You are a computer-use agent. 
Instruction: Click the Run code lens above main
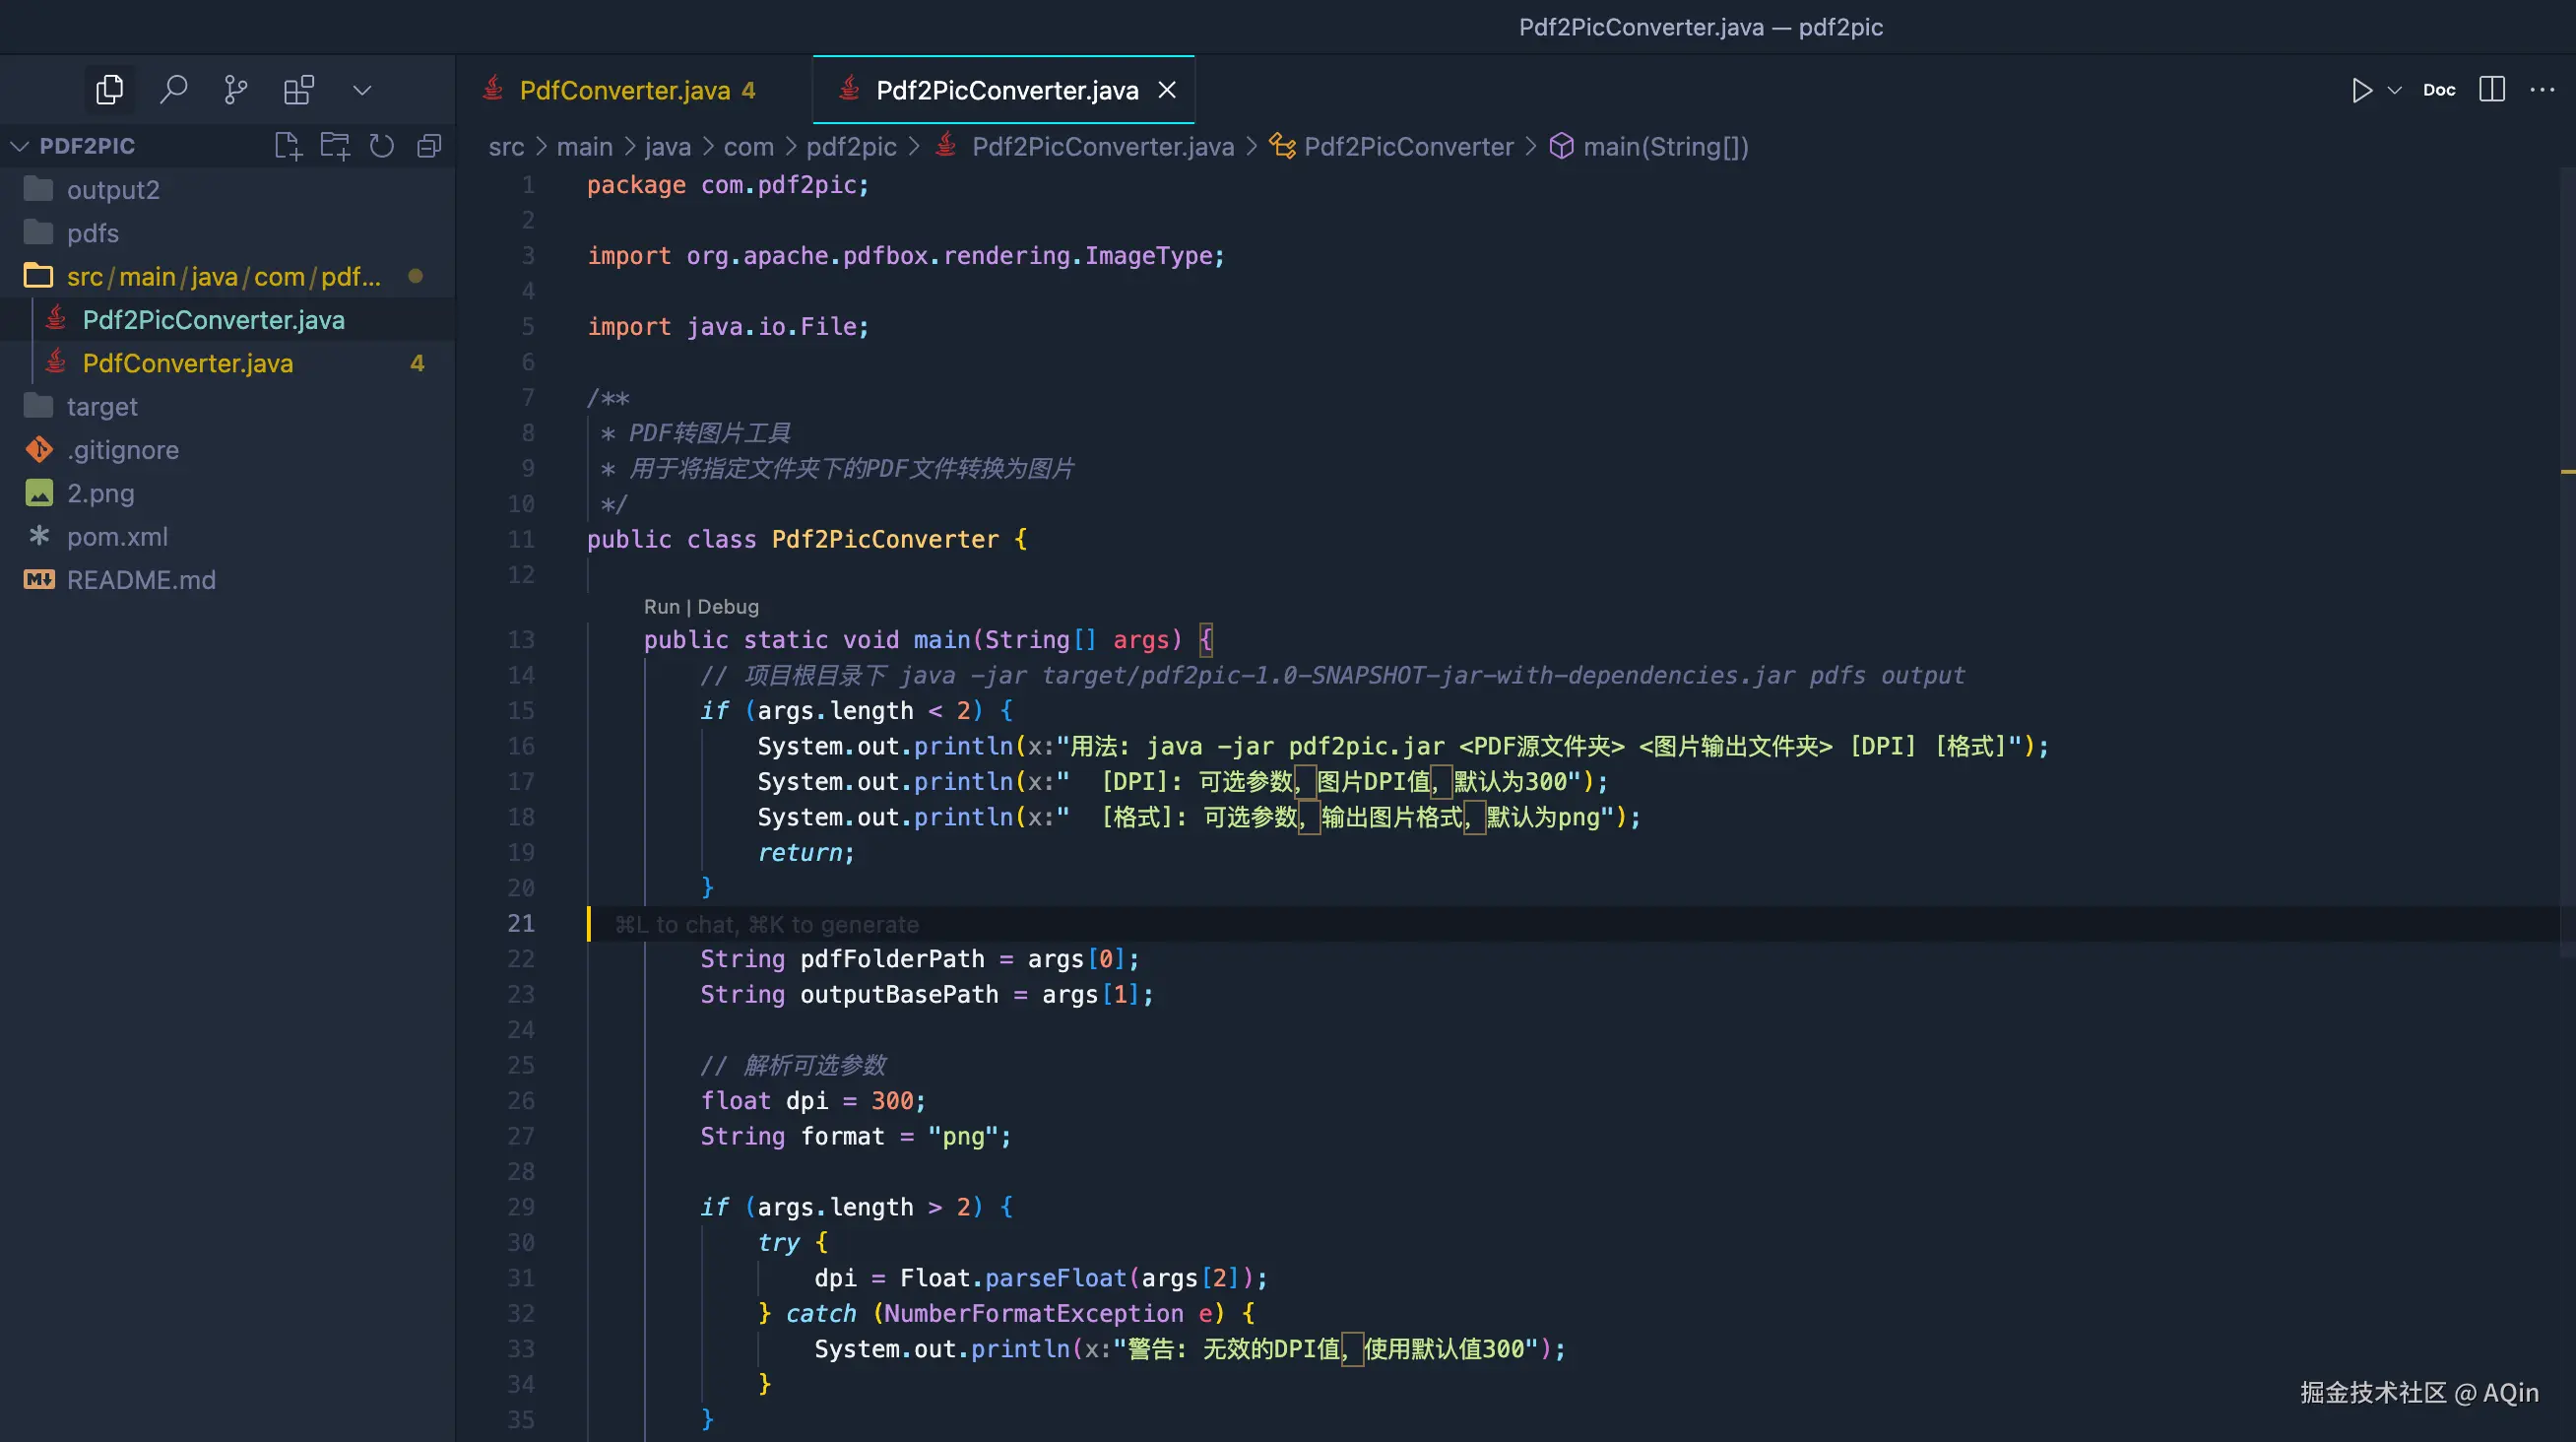click(x=661, y=607)
